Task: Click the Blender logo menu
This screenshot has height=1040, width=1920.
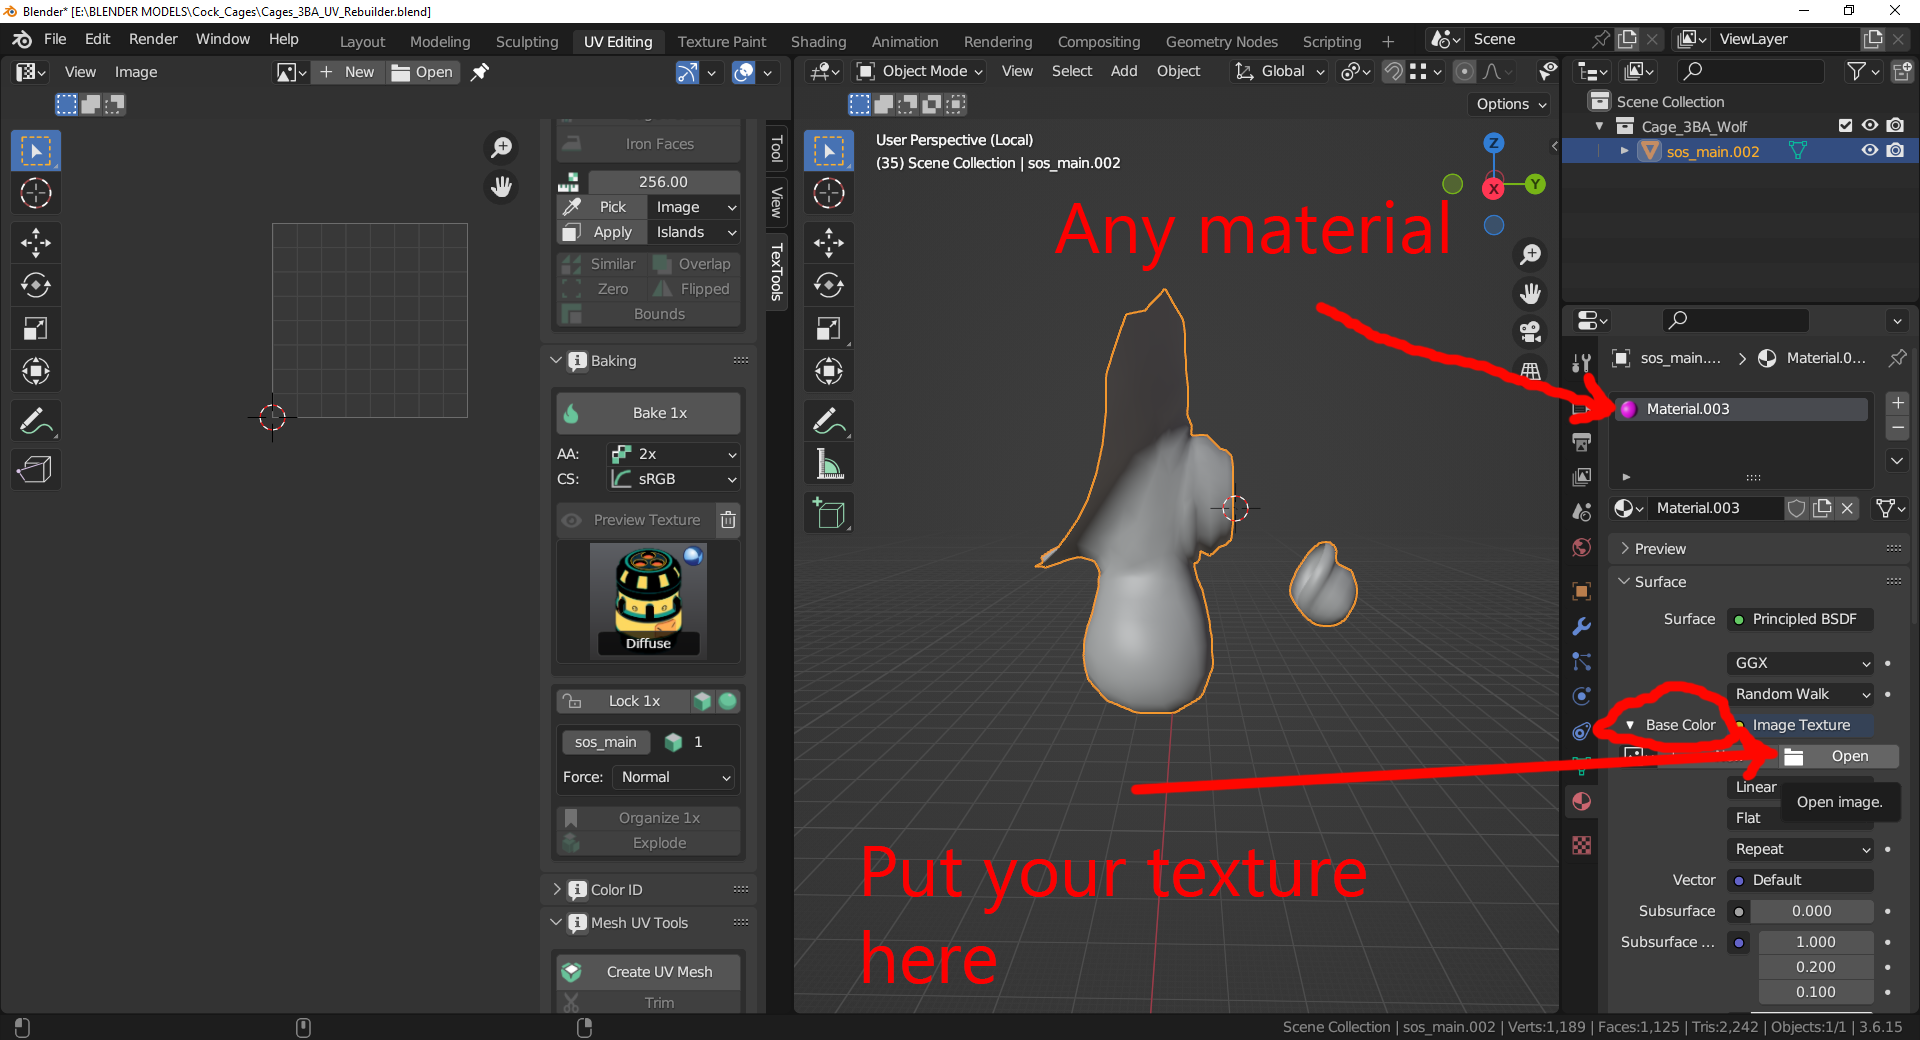Action: [22, 39]
